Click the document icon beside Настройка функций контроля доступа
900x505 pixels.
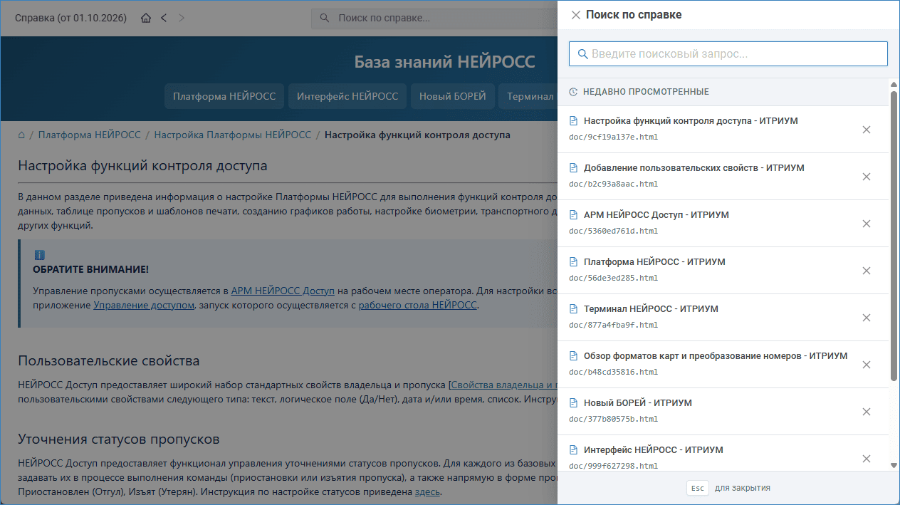573,121
